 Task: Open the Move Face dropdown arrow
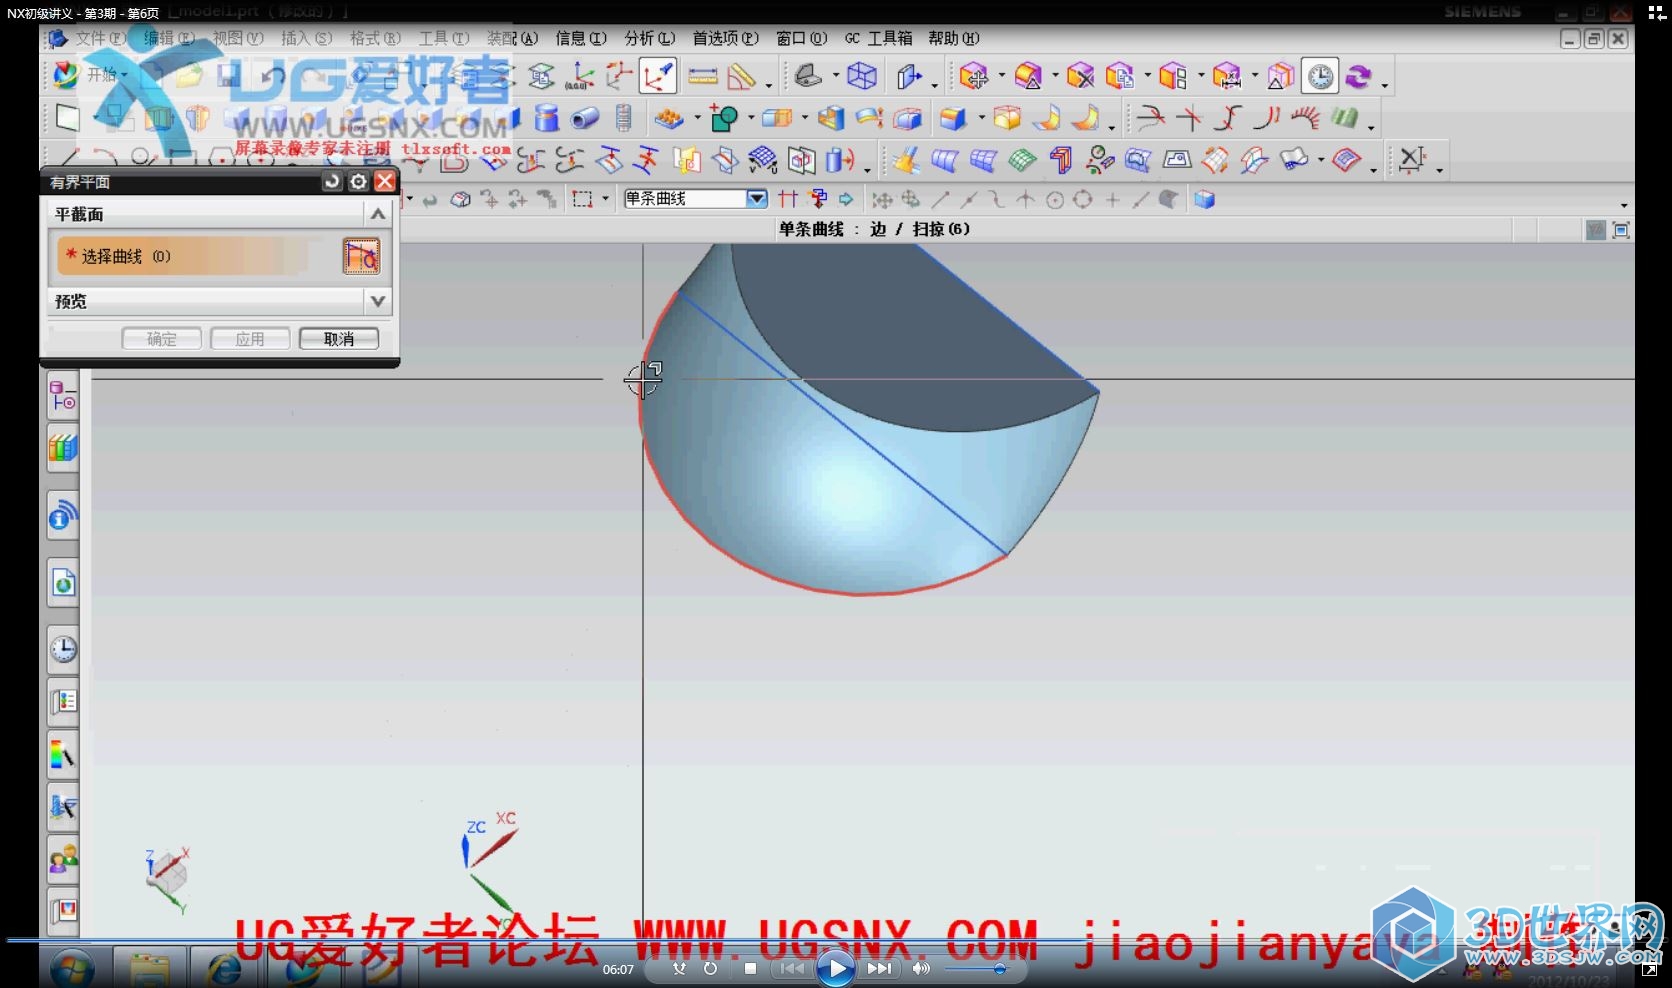(x=1001, y=76)
